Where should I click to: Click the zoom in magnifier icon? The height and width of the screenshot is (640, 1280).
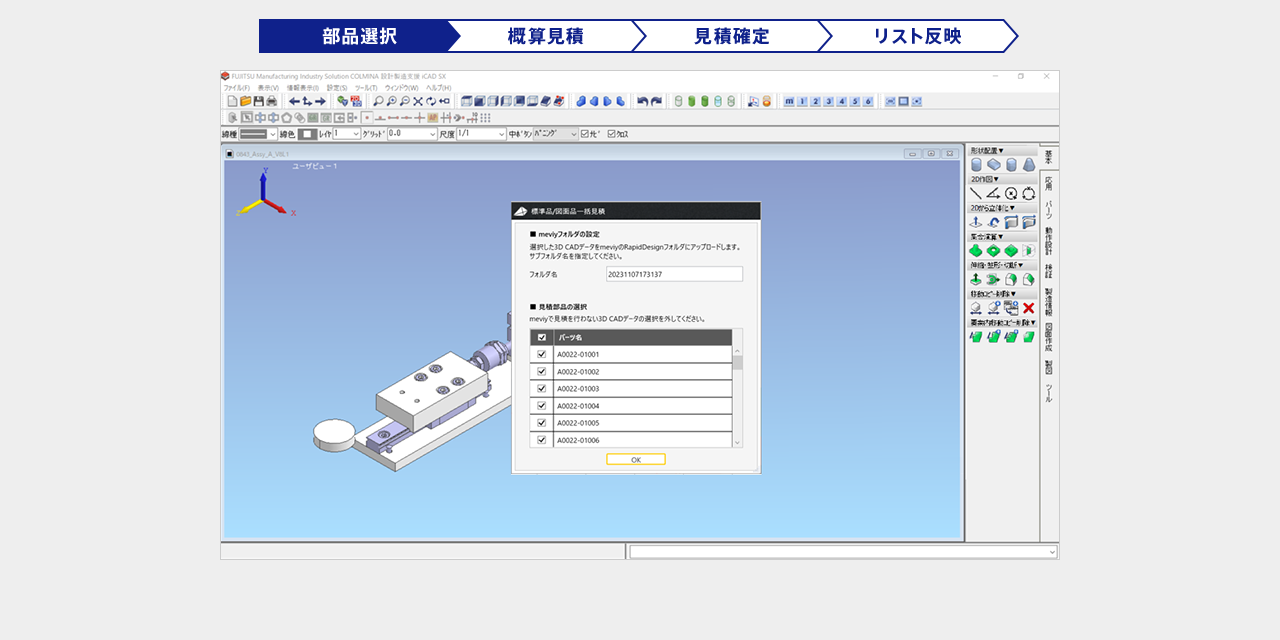pos(391,101)
